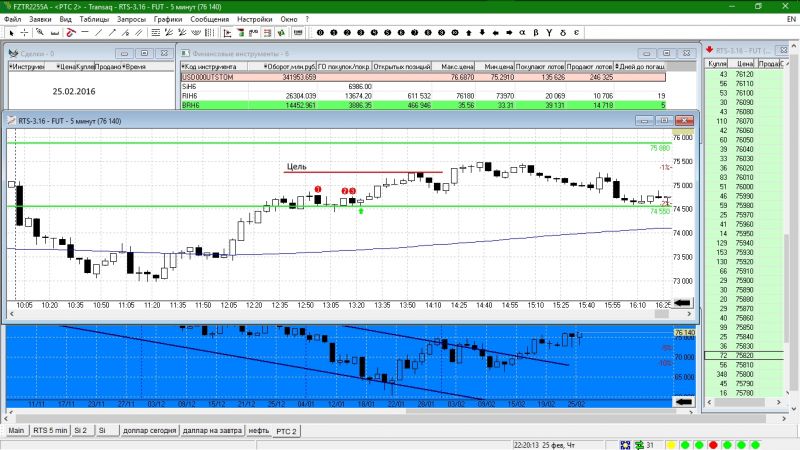The width and height of the screenshot is (800, 450).
Task: Click the green exchange arrows status icon
Action: click(x=639, y=445)
